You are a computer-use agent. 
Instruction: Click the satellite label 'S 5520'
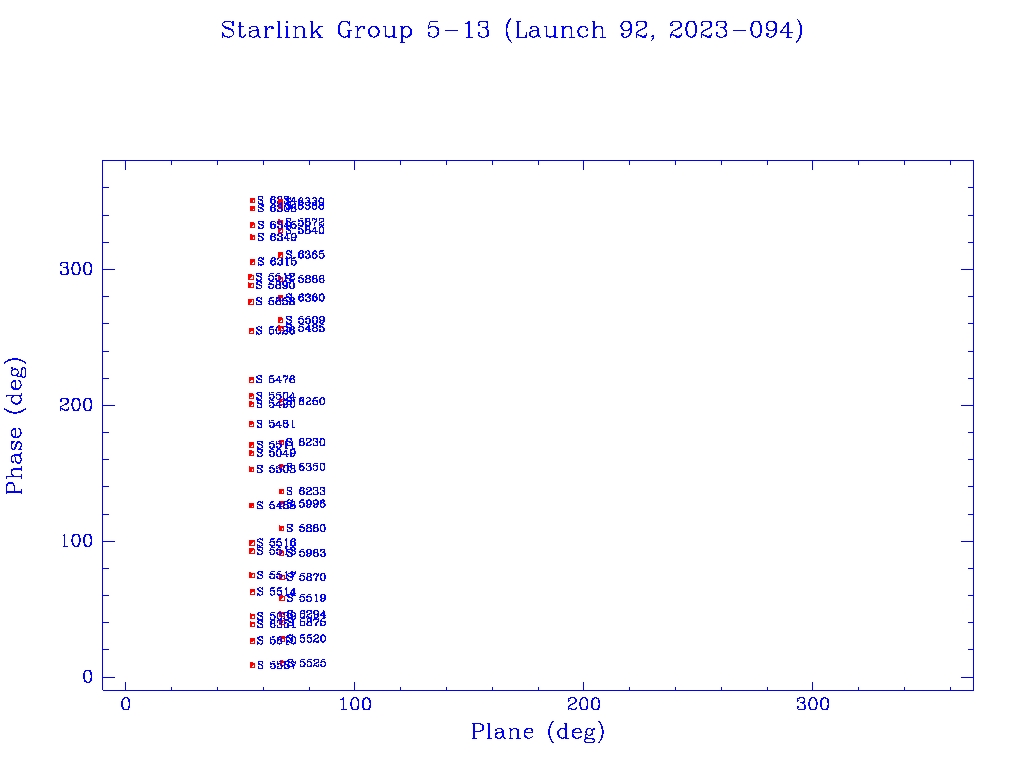coord(306,639)
